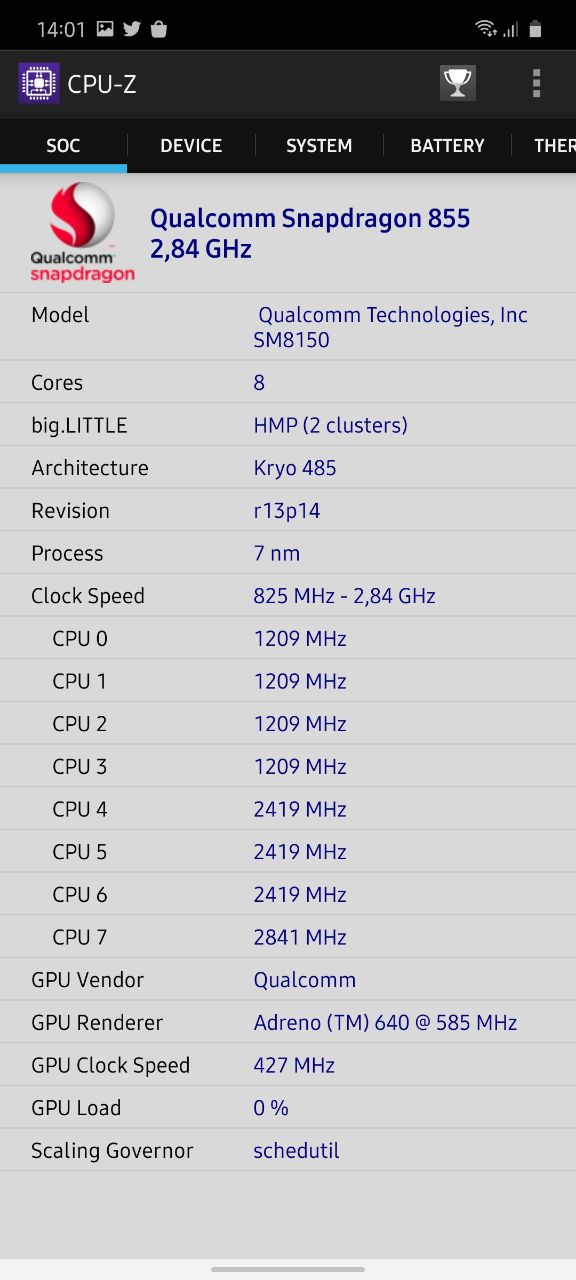Tap the cellular signal strength icon

(511, 27)
